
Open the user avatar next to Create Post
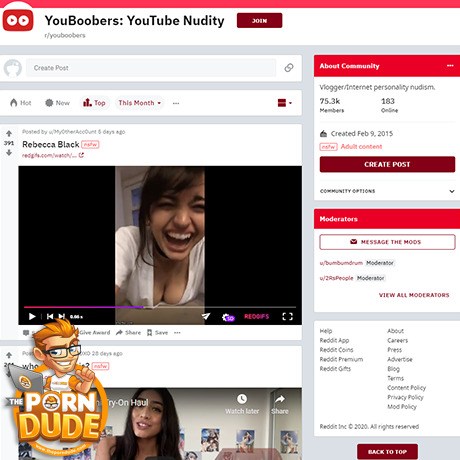[x=13, y=68]
